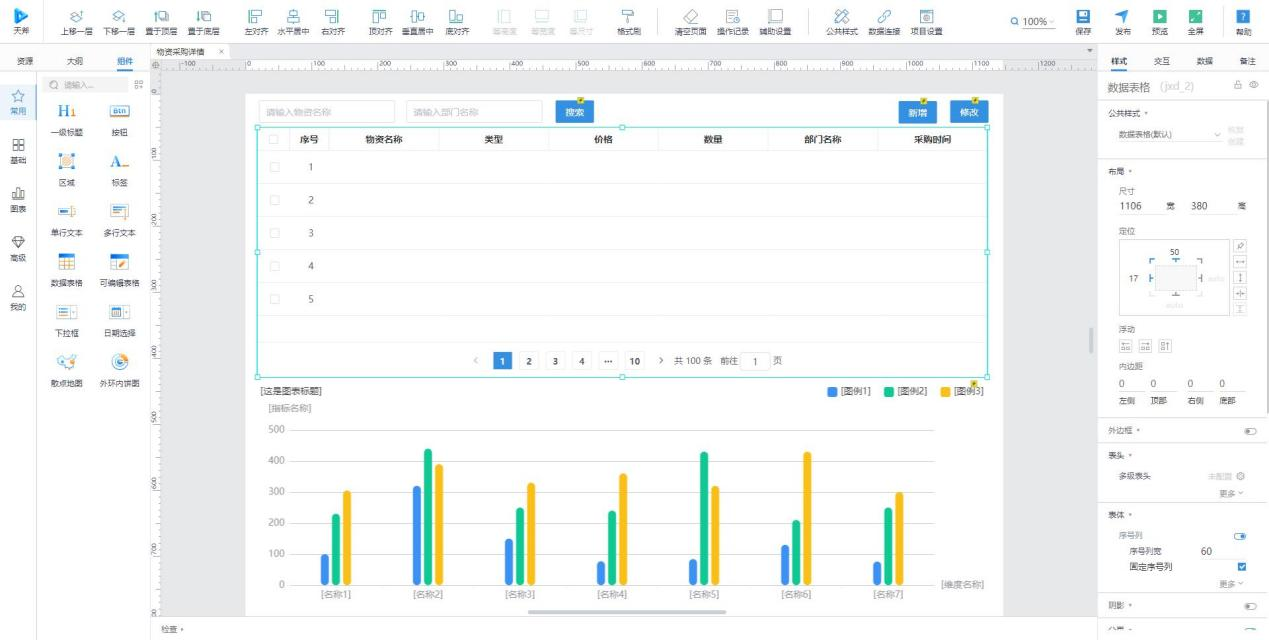Open the zoom level 100% dropdown

point(1034,22)
